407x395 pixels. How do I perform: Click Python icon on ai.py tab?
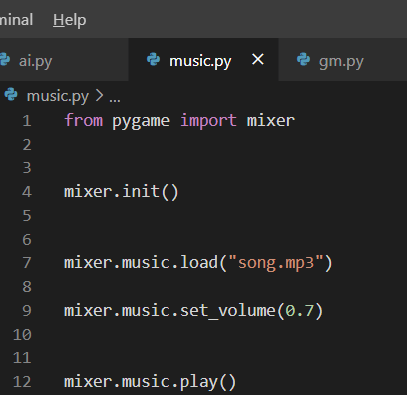pos(5,59)
